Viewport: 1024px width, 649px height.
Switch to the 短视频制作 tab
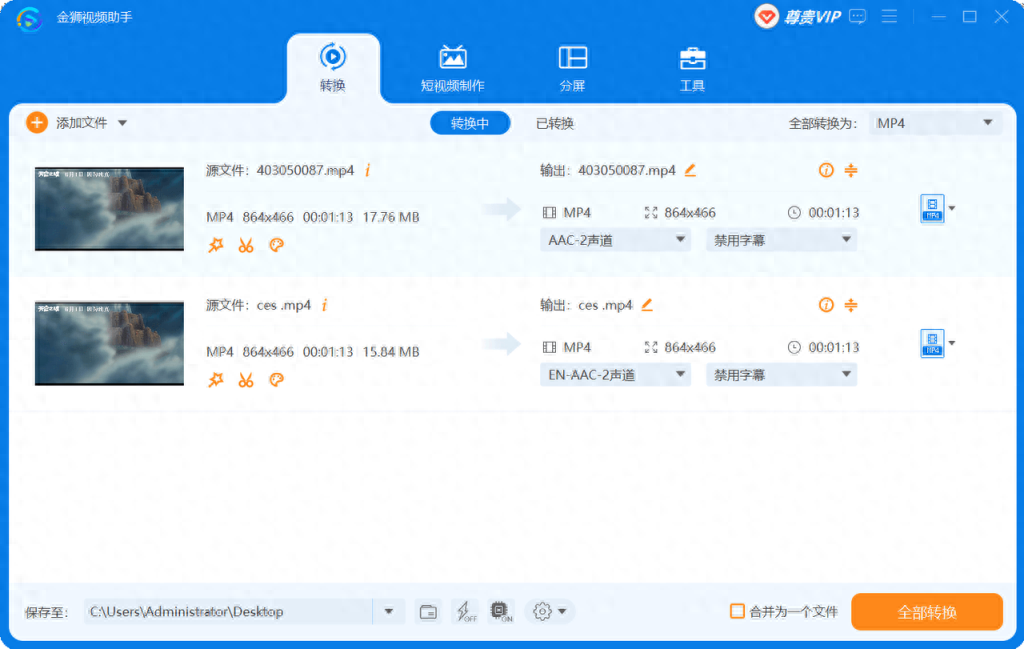(453, 68)
